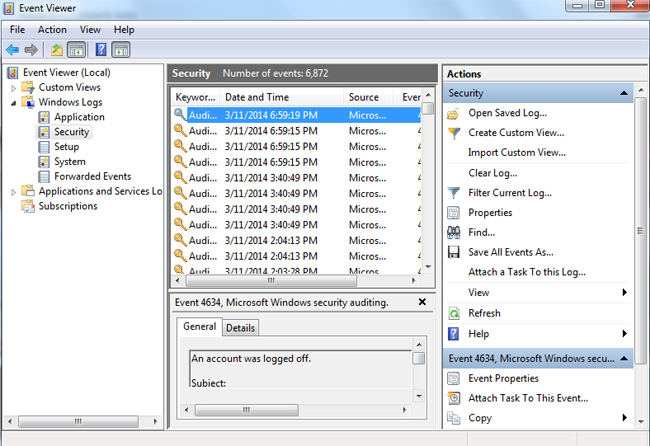Image resolution: width=650 pixels, height=446 pixels.
Task: Close the event preview pane
Action: 421,302
